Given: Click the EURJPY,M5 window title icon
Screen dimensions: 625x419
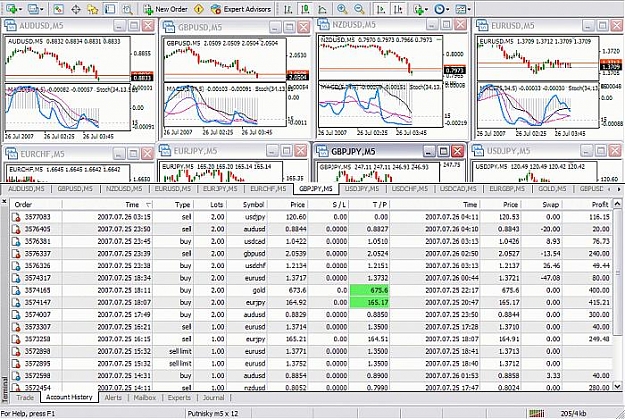Looking at the screenshot, I should coord(165,151).
